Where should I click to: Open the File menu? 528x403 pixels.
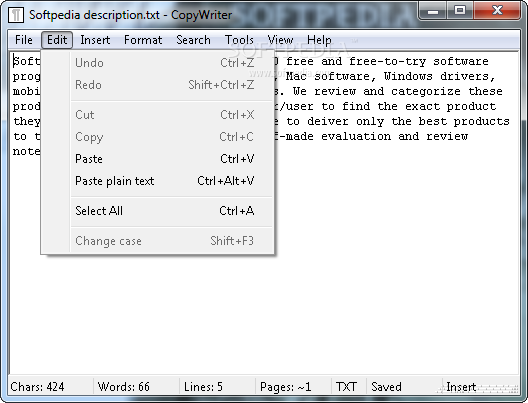24,40
